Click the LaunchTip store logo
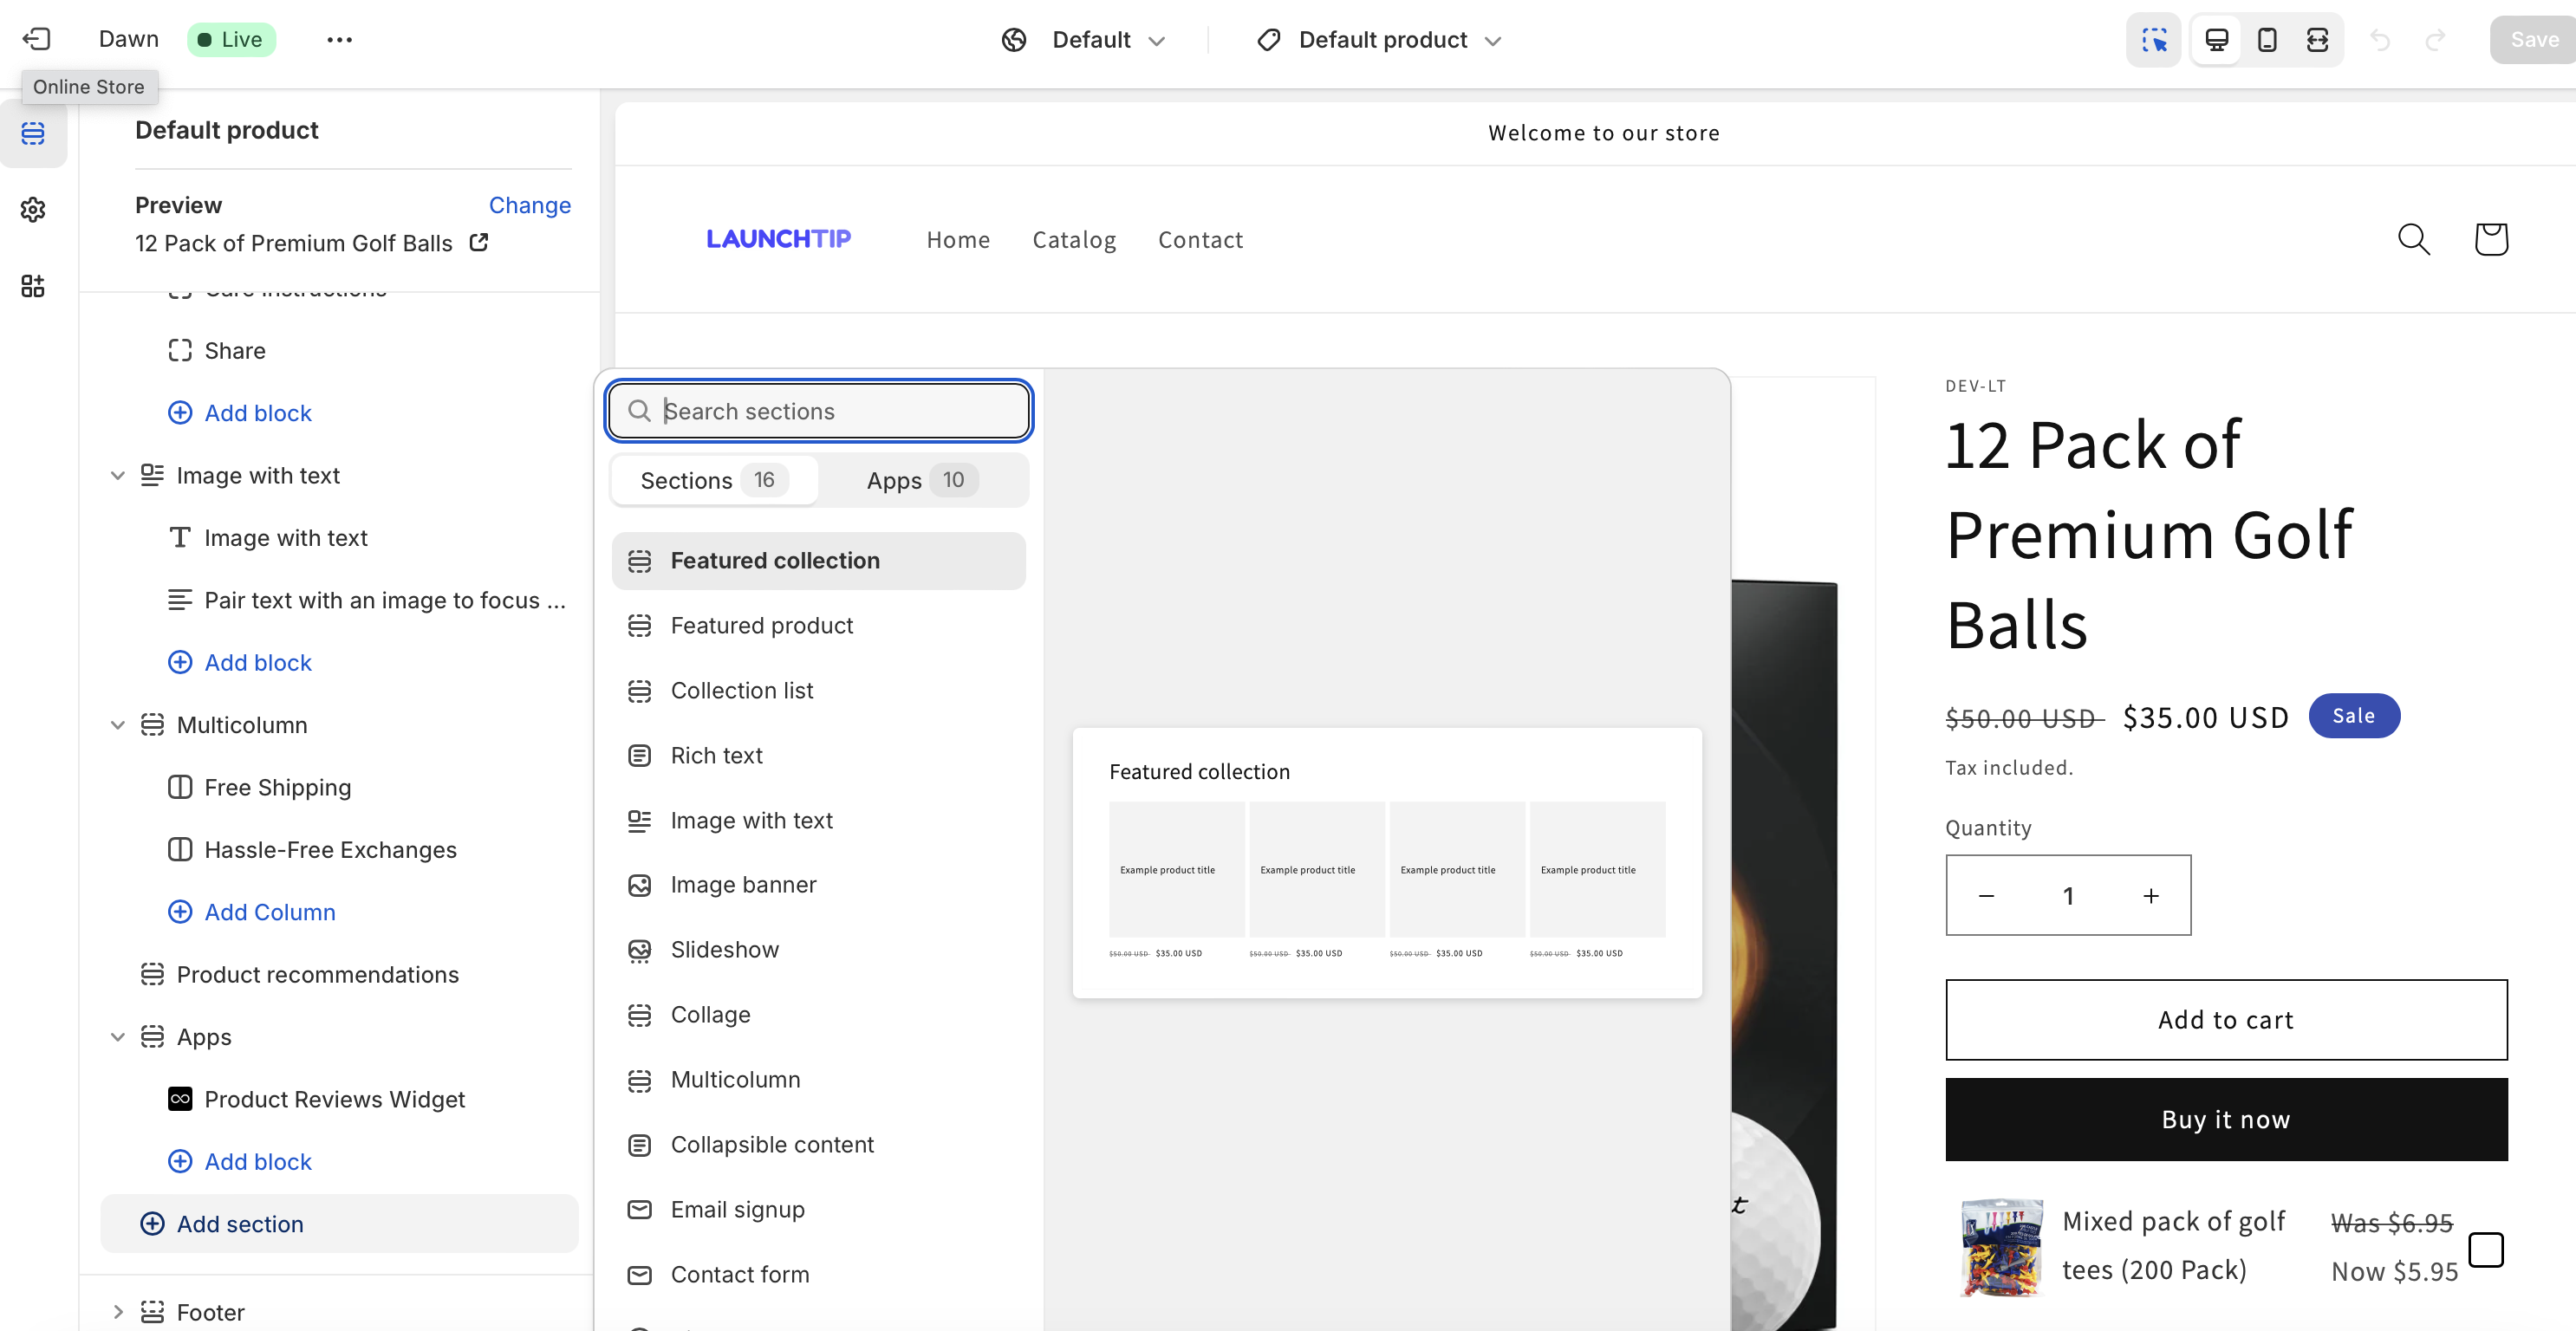 [778, 239]
